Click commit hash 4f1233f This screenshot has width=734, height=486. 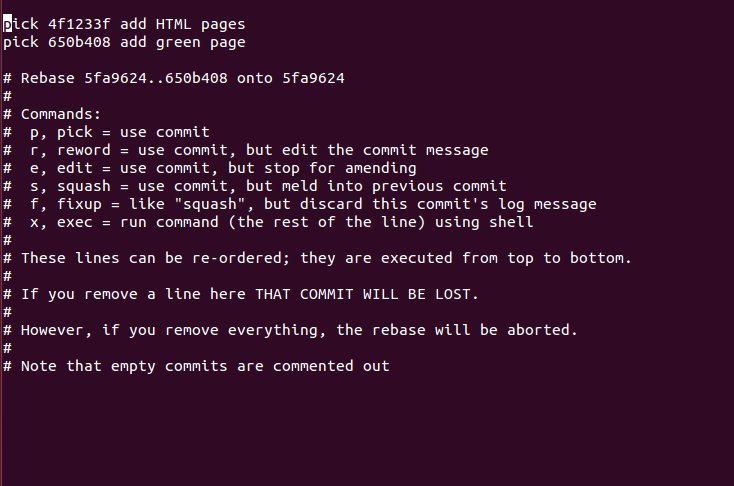79,24
